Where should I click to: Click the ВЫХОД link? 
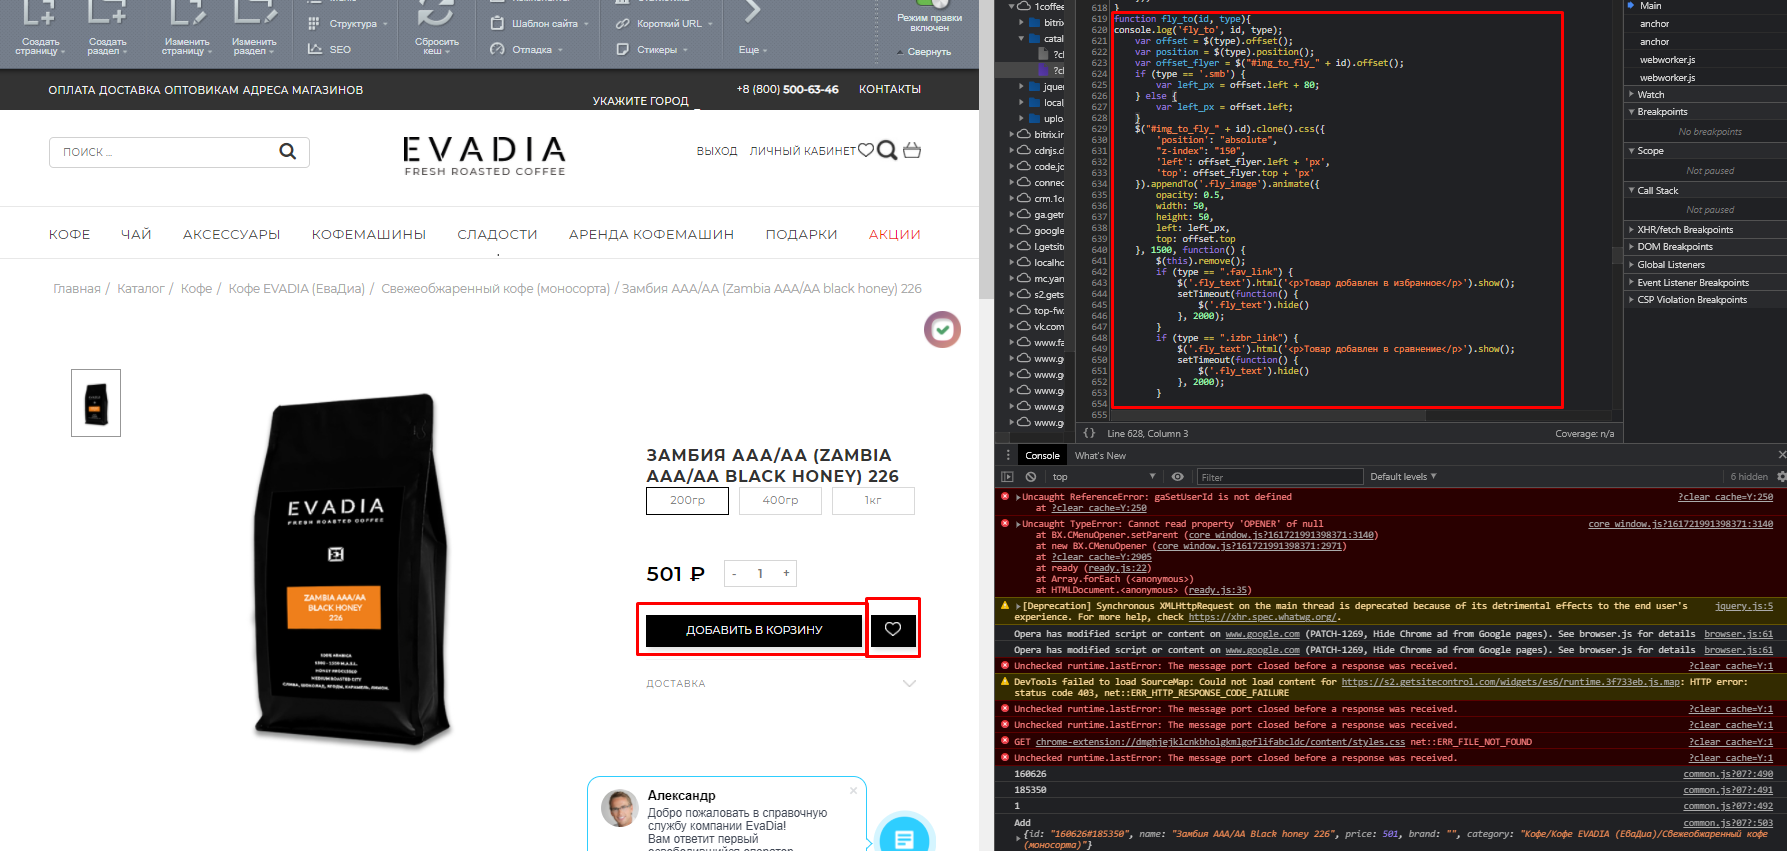[x=717, y=151]
